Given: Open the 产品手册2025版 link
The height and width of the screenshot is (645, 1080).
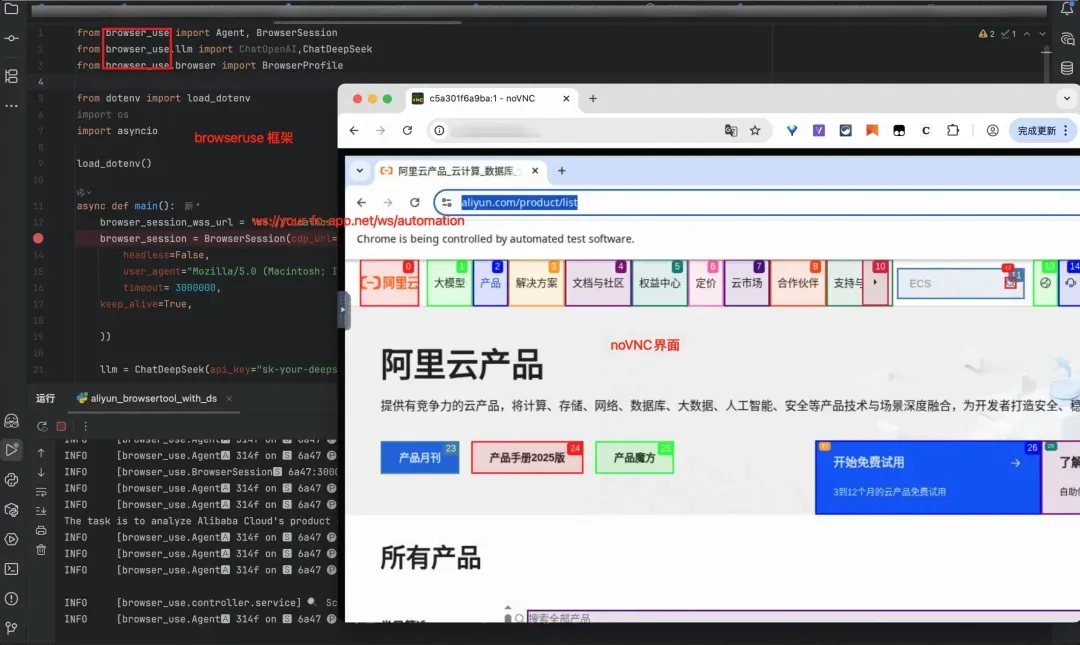Looking at the screenshot, I should (524, 457).
